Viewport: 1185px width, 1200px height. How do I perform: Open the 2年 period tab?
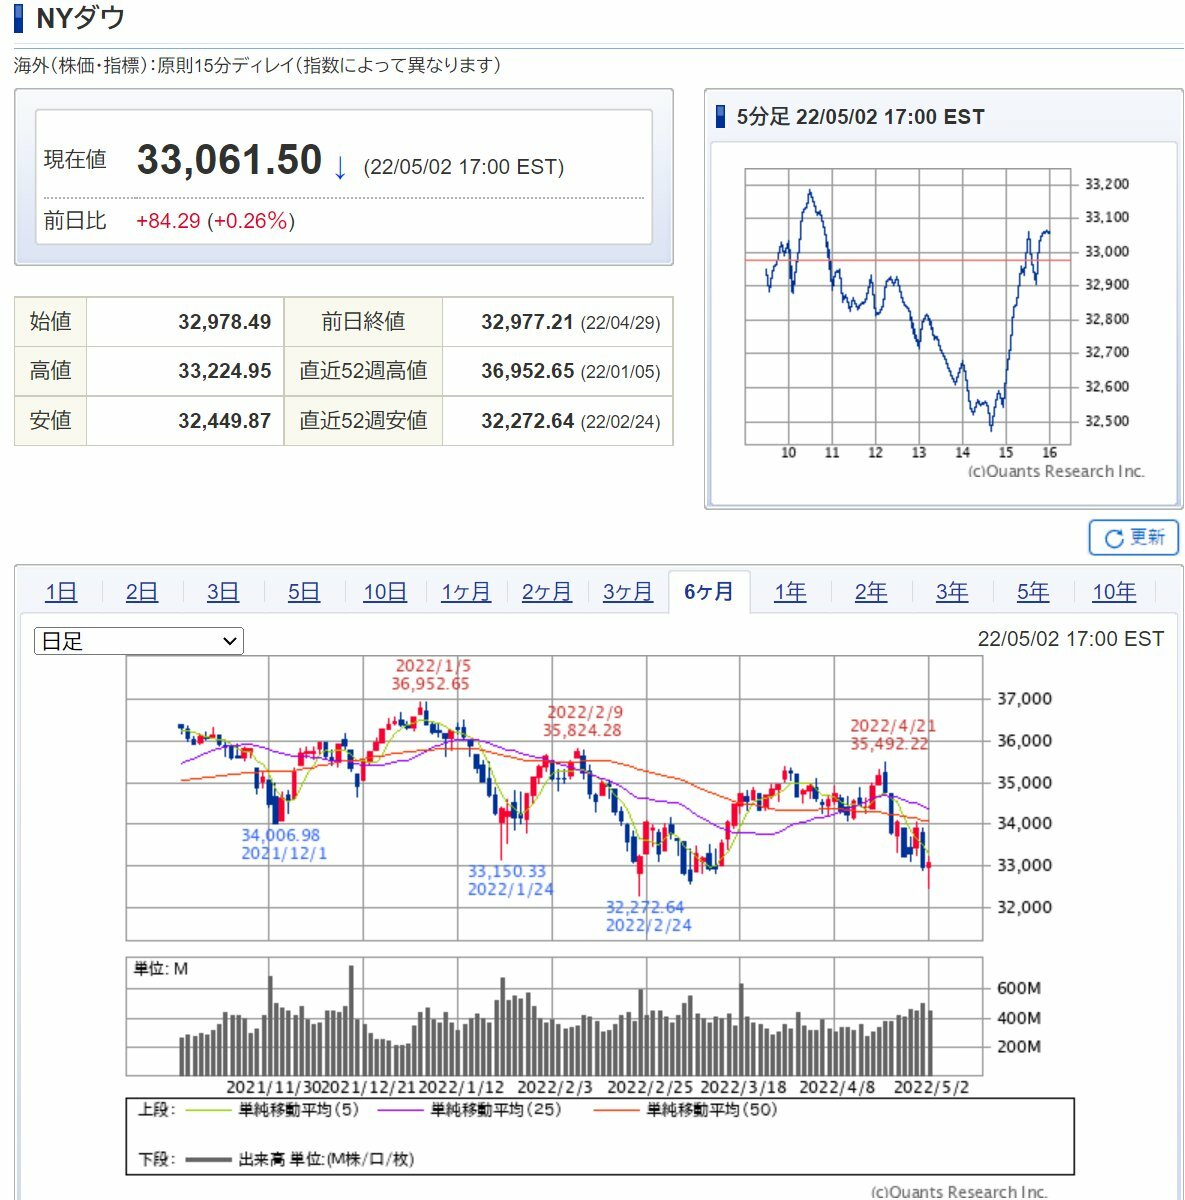[x=871, y=592]
